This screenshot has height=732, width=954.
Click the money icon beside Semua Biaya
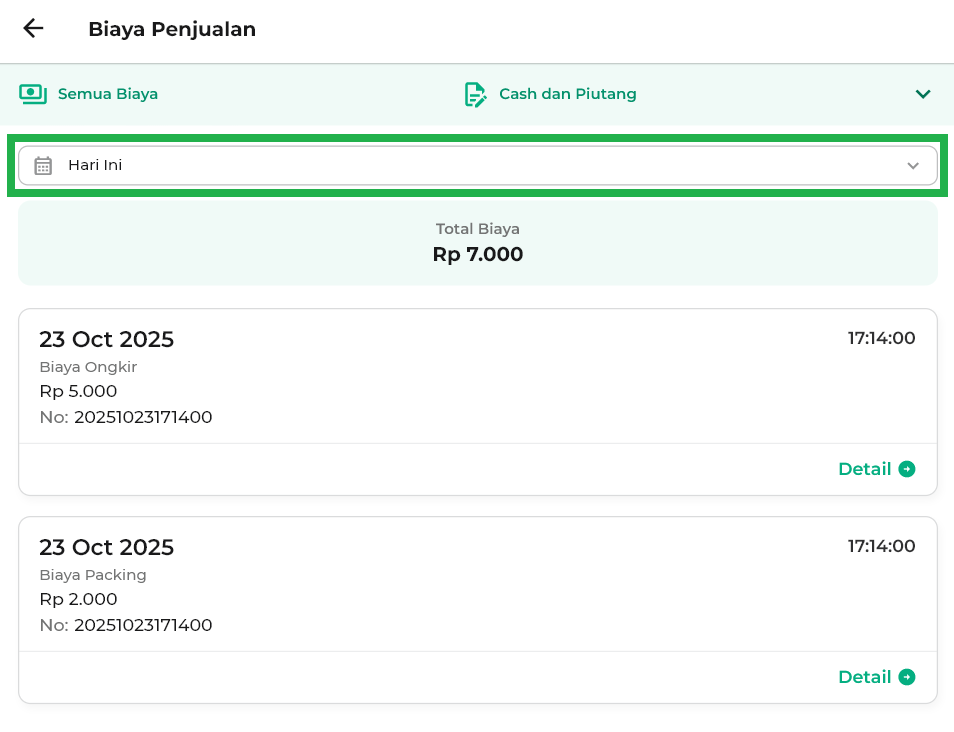point(33,94)
